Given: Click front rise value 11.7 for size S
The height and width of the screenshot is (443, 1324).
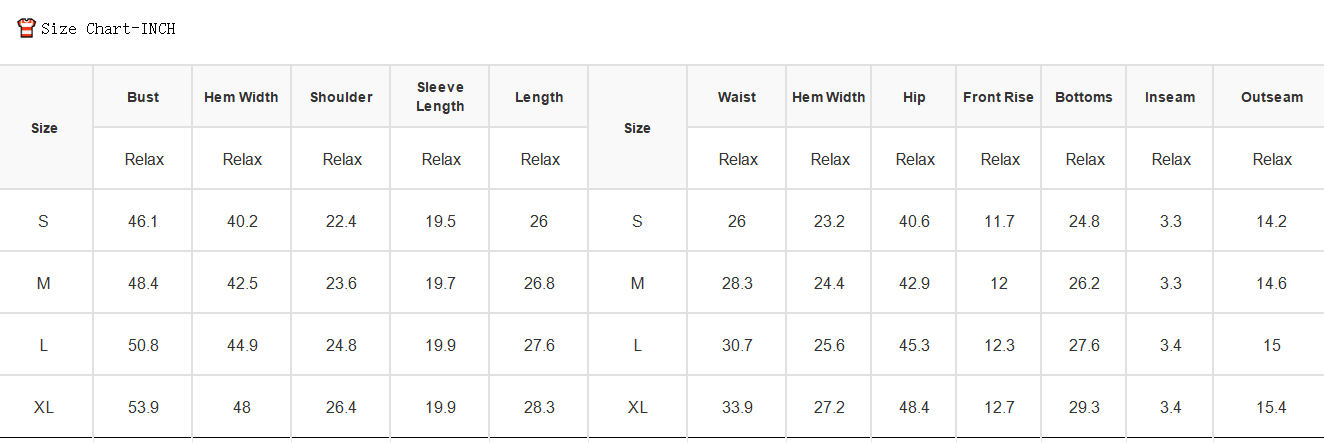Looking at the screenshot, I should tap(999, 221).
